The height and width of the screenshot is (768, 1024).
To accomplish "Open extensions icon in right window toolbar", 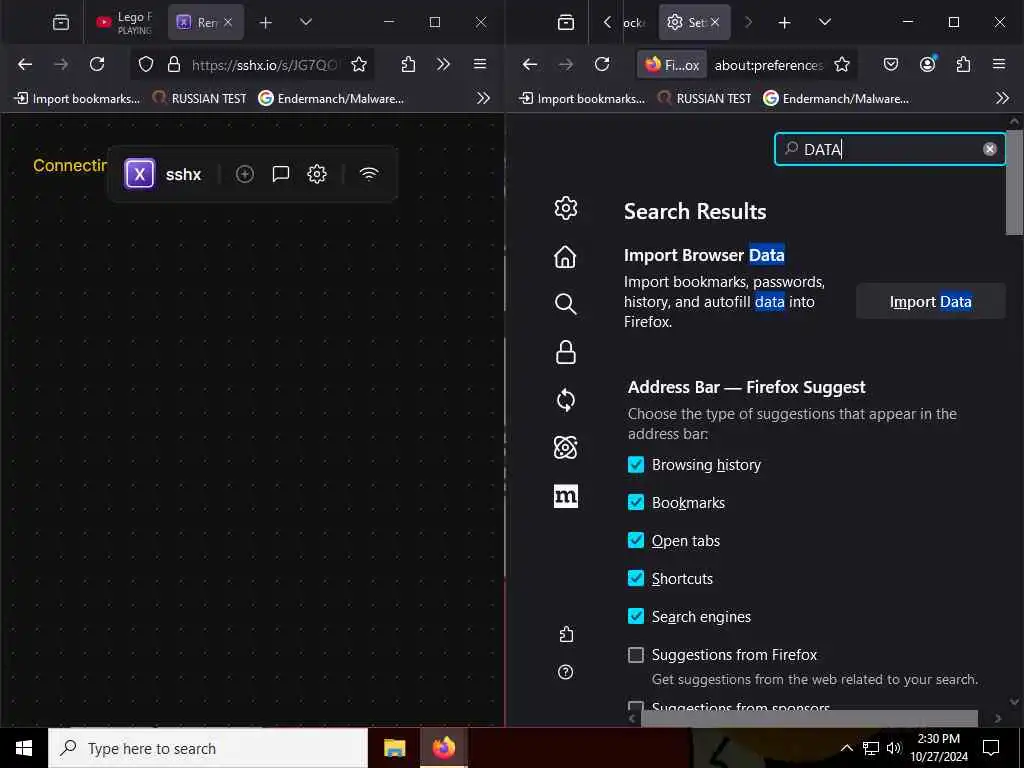I will 963,64.
